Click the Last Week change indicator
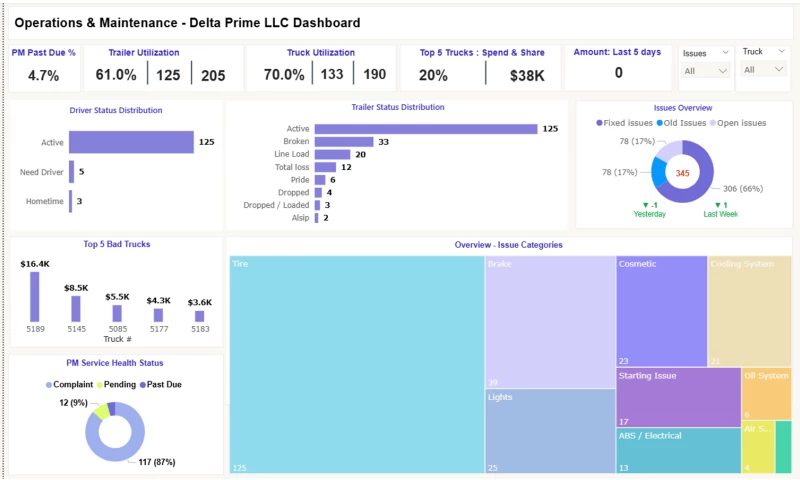 pos(720,210)
